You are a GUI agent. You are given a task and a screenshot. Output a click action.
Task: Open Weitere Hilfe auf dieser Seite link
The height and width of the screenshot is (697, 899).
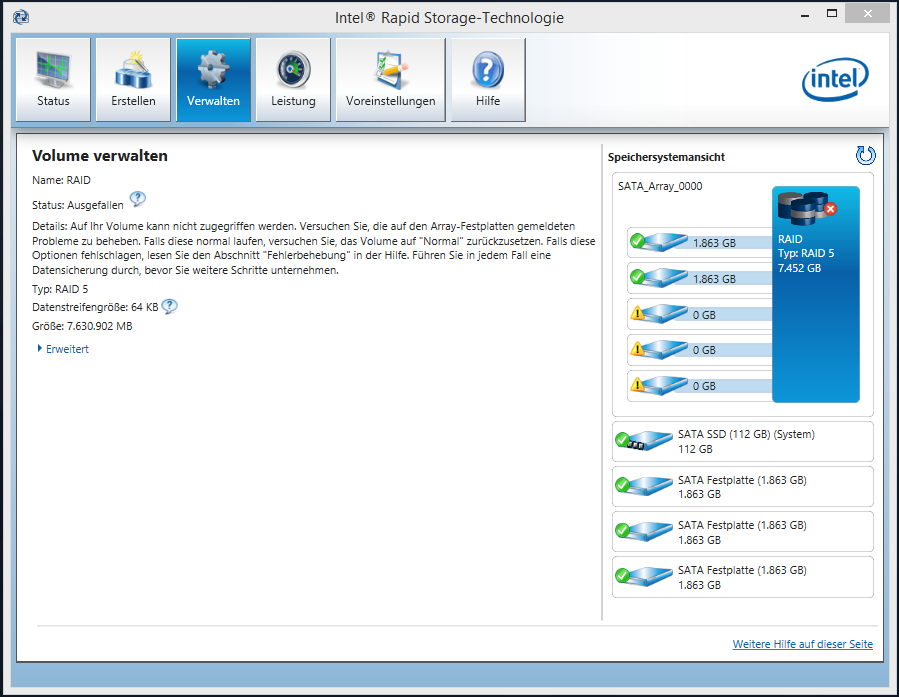(802, 644)
